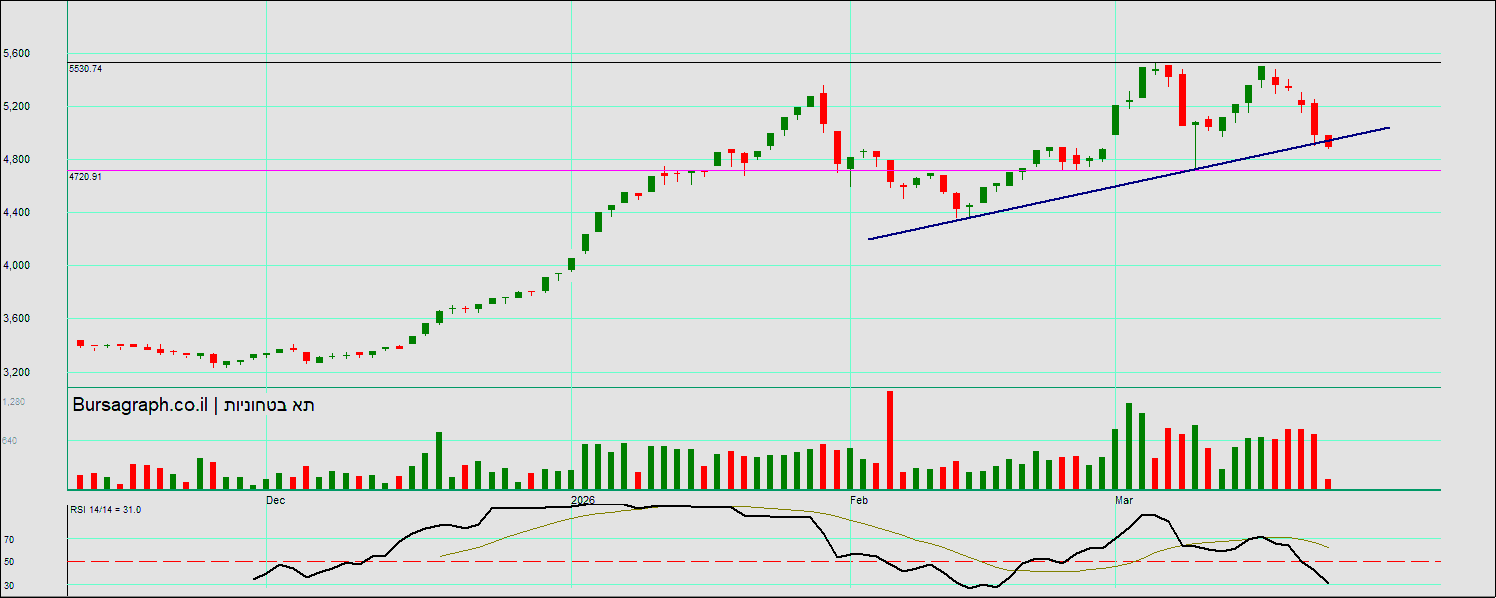
Task: Select the 5,600 price axis label
Action: (x=16, y=54)
